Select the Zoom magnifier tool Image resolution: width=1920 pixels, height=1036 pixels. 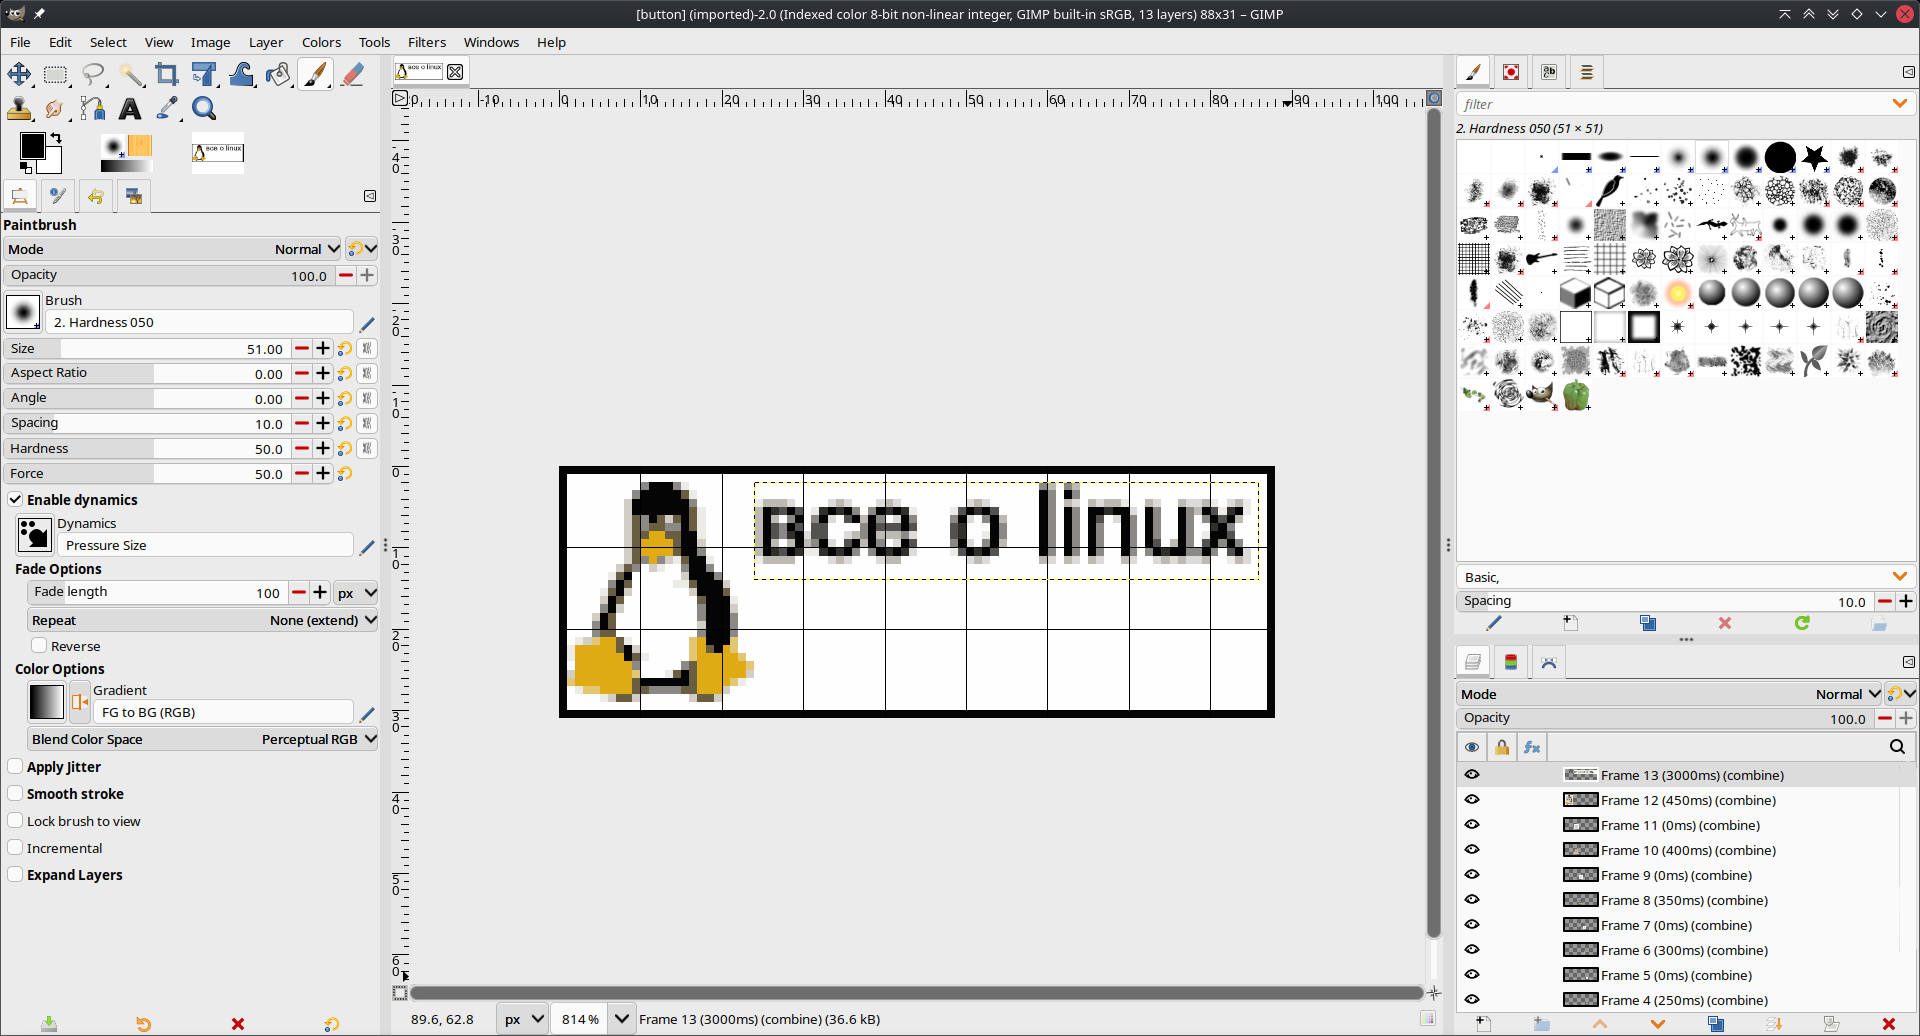pos(204,109)
